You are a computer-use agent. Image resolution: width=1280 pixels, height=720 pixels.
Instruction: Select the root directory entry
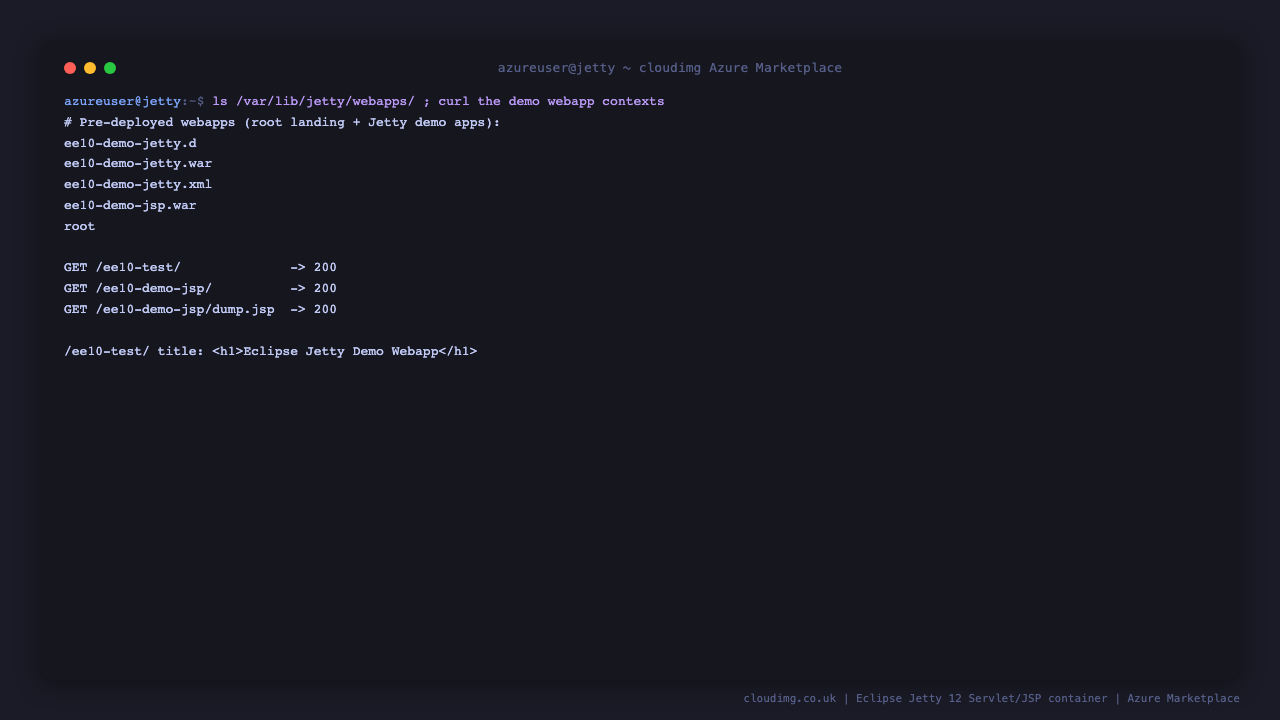80,227
